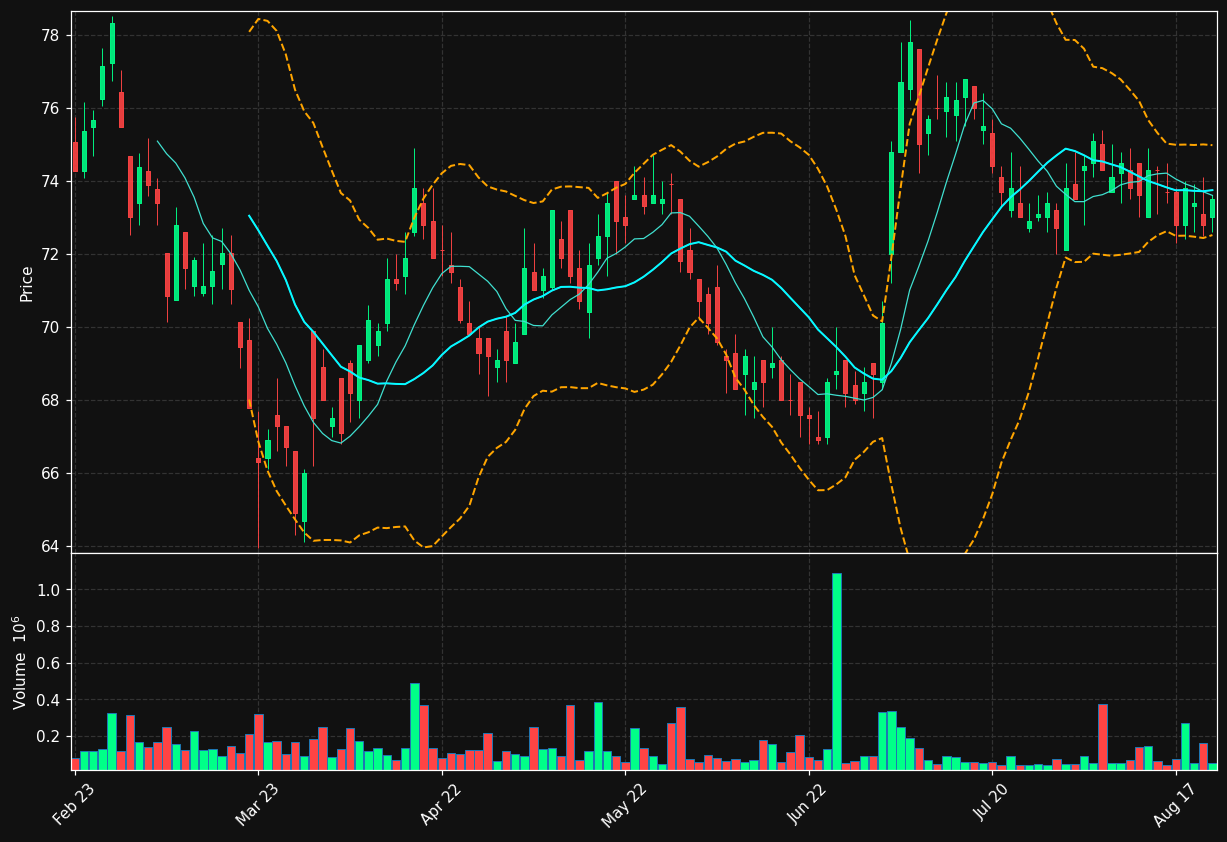
Task: Click the 74 price axis label
Action: [51, 182]
